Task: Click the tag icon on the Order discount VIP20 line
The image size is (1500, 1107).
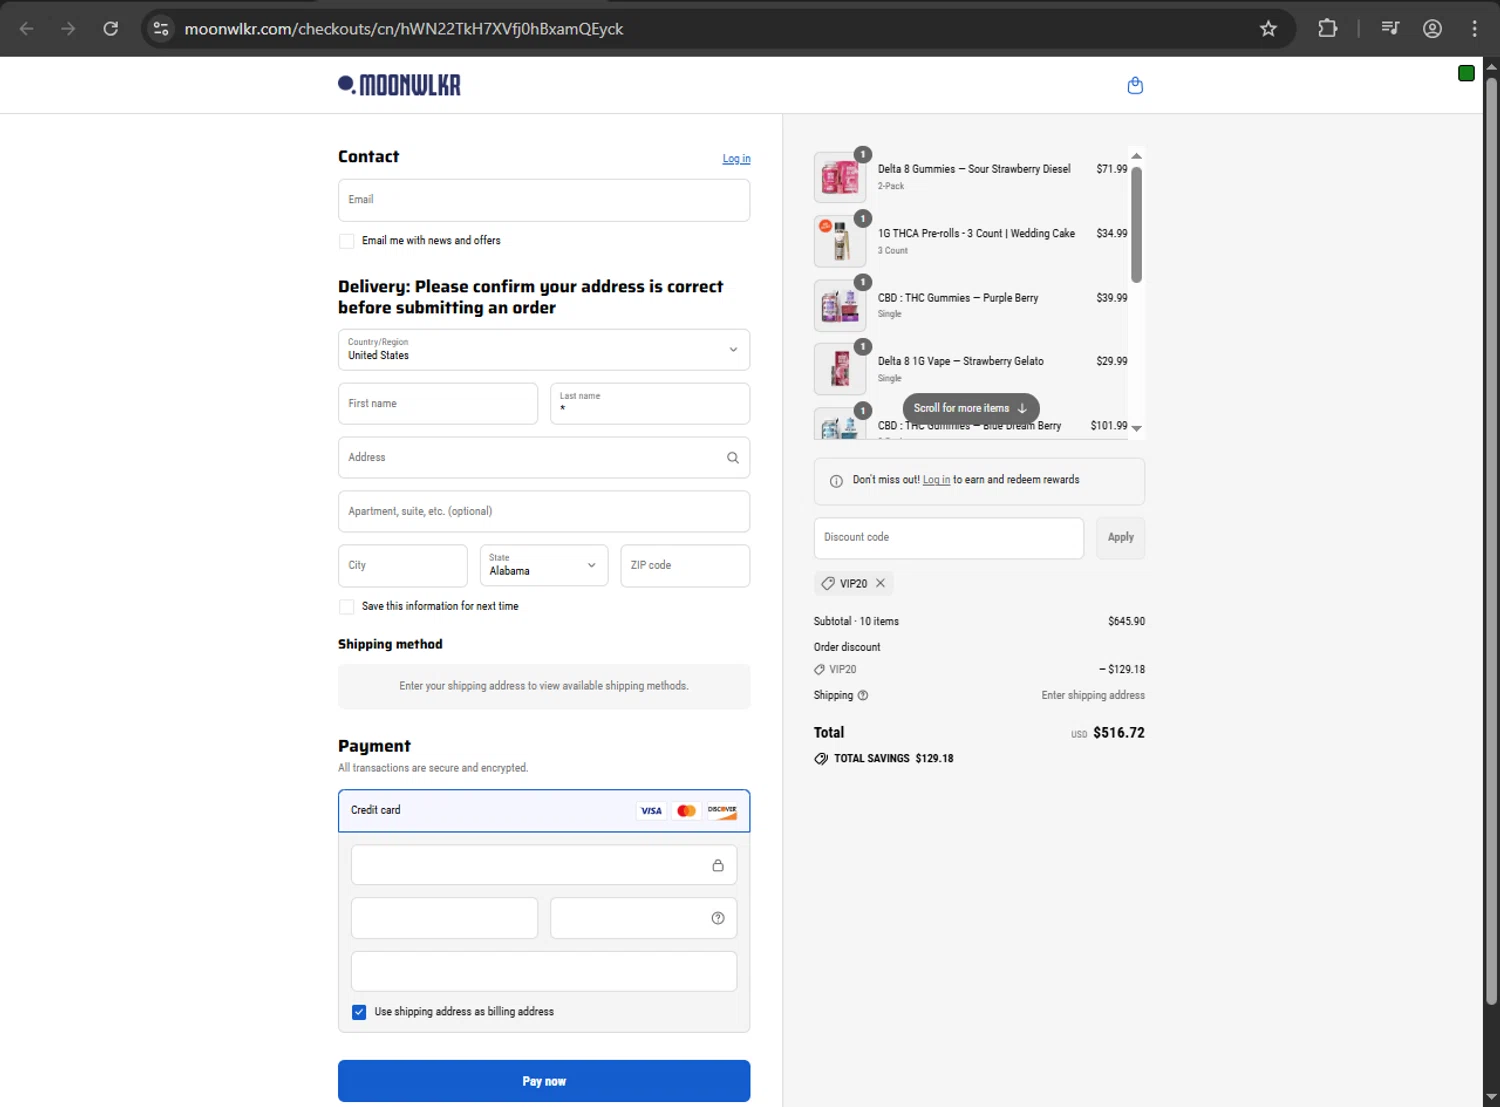Action: pyautogui.click(x=819, y=670)
